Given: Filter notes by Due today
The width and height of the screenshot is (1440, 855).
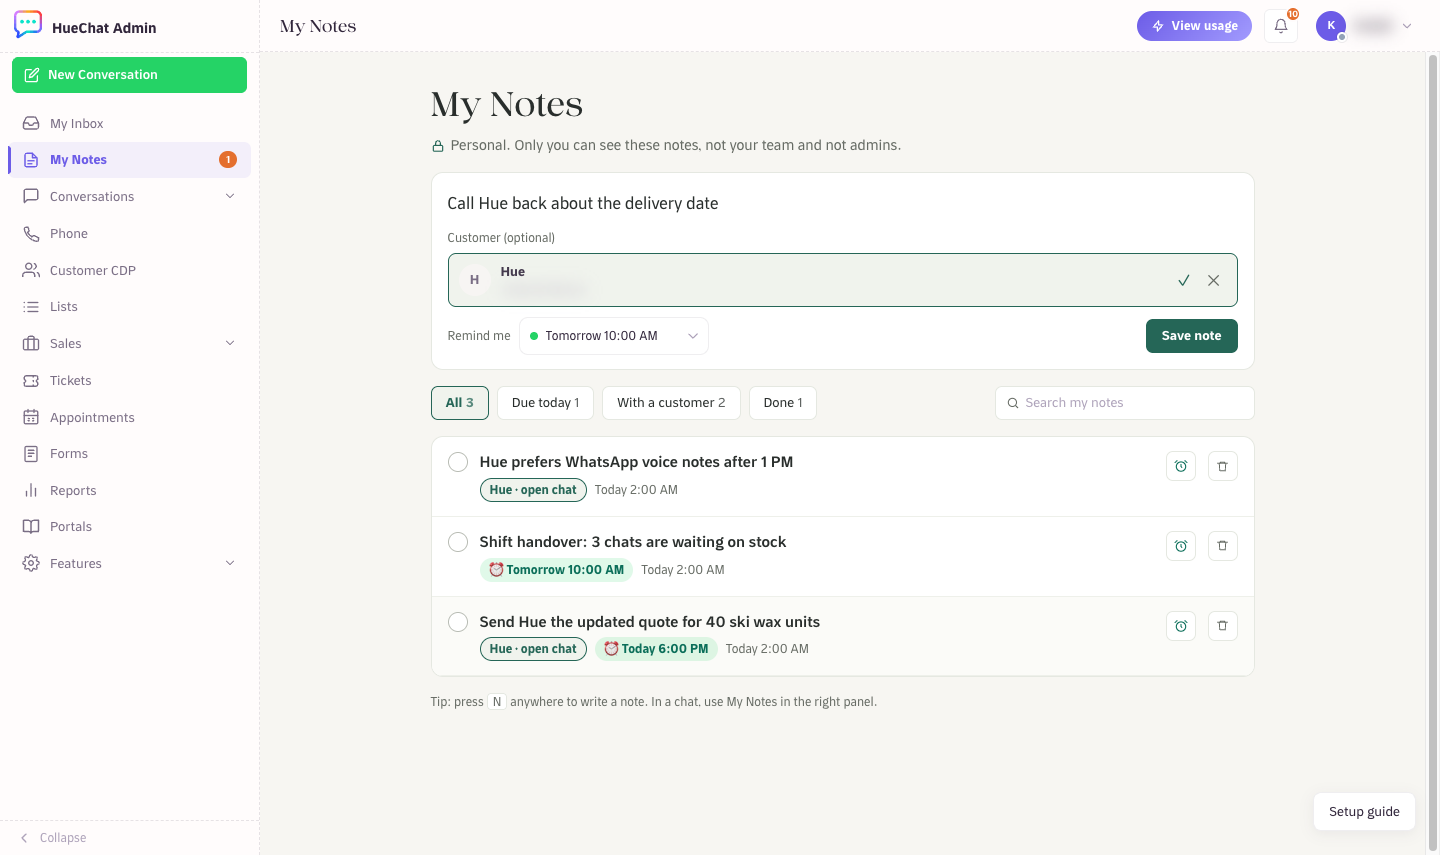Looking at the screenshot, I should 545,403.
